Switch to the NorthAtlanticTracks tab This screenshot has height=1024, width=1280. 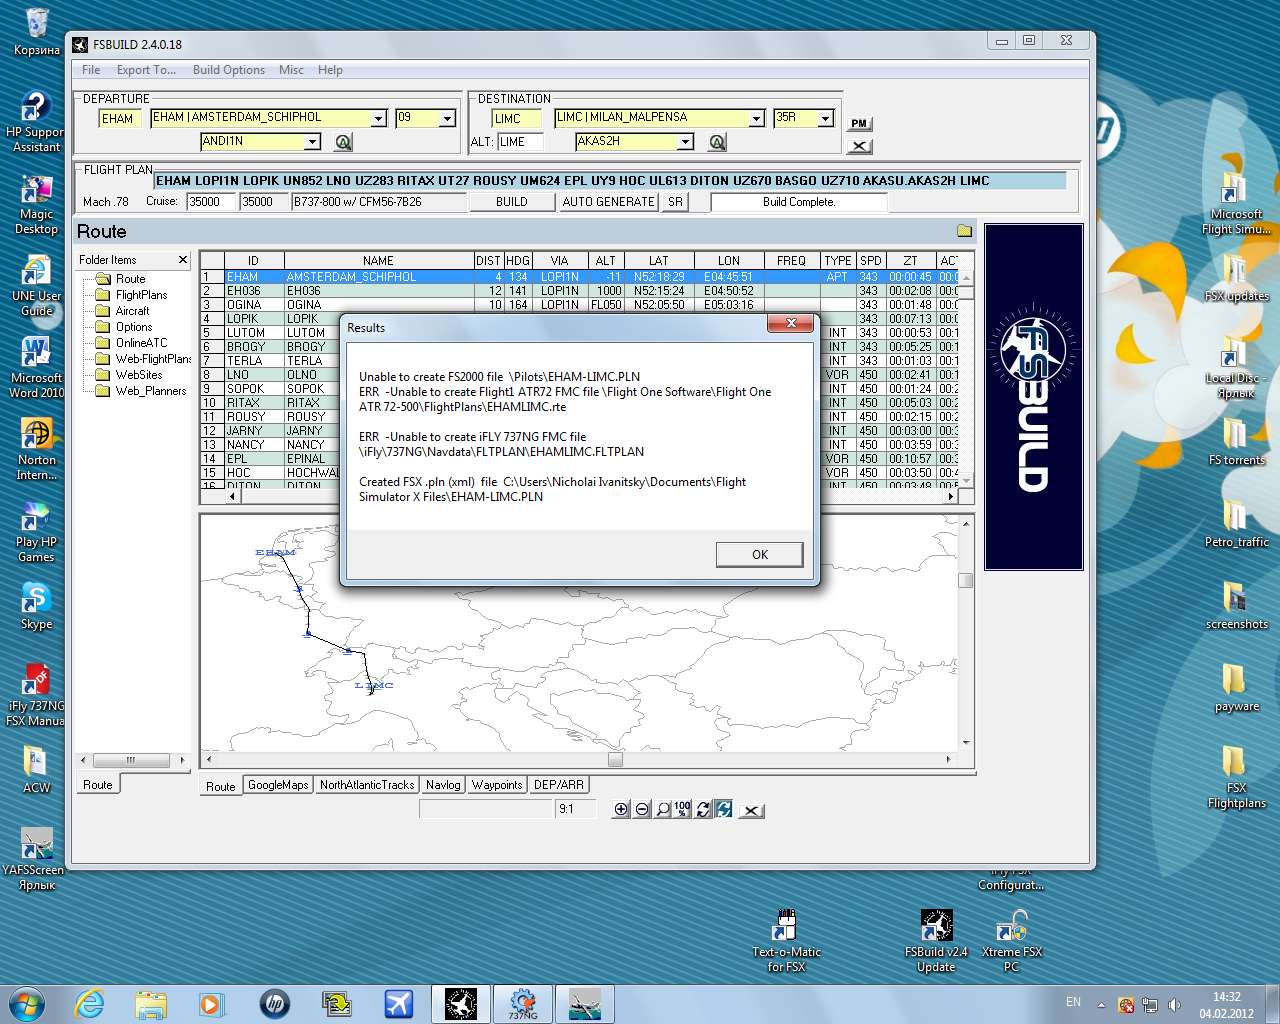[367, 785]
